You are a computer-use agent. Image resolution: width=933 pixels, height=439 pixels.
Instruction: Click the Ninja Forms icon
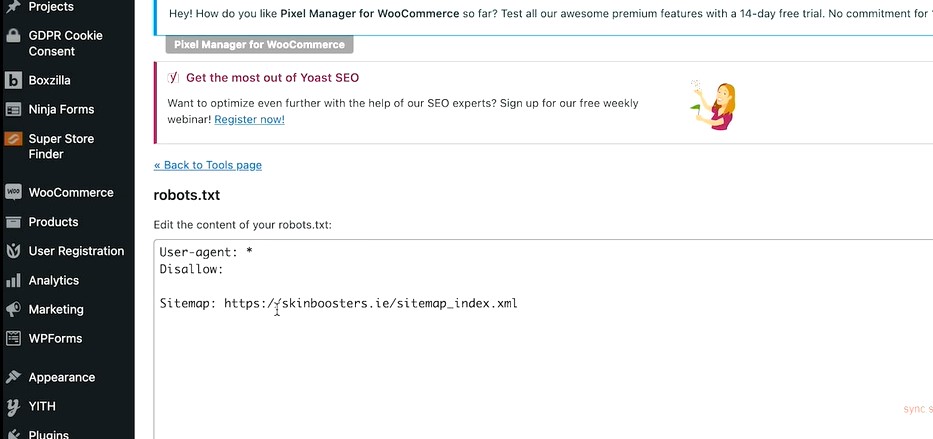[x=13, y=110]
